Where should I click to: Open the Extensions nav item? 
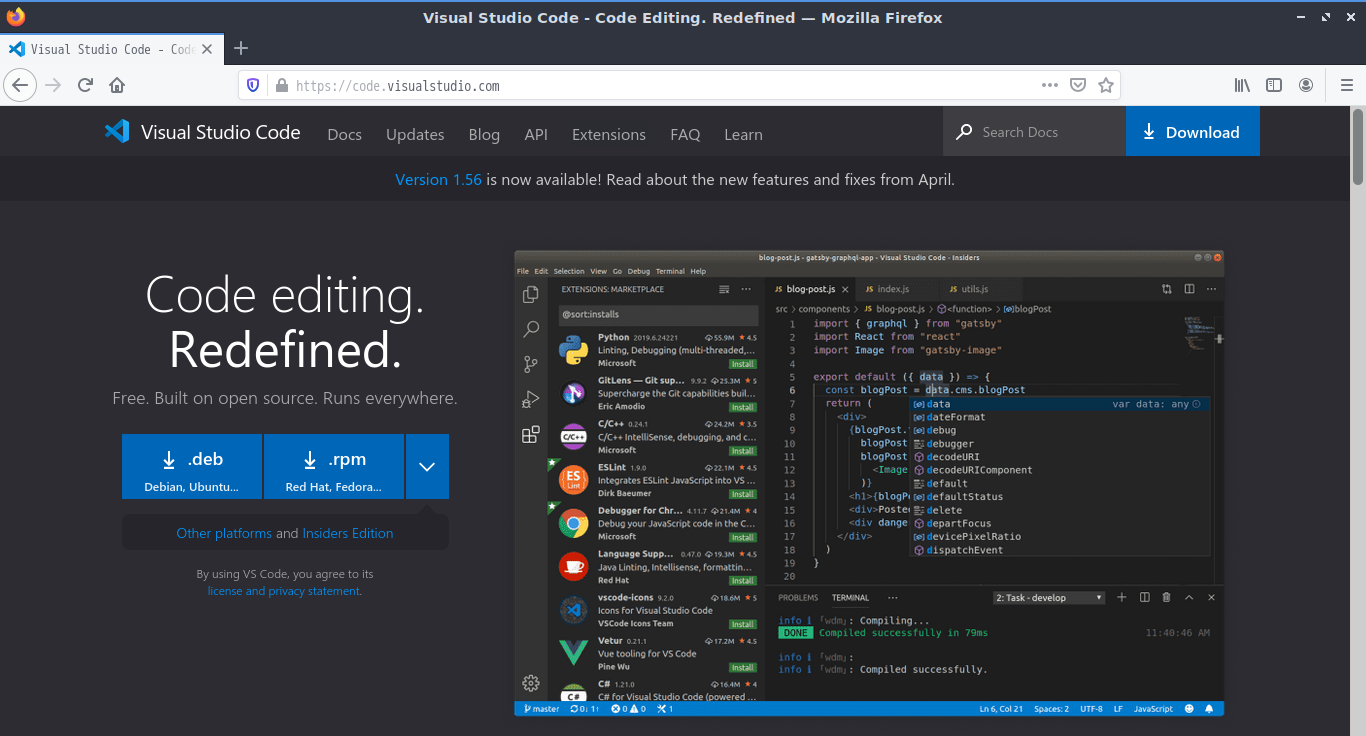[609, 134]
